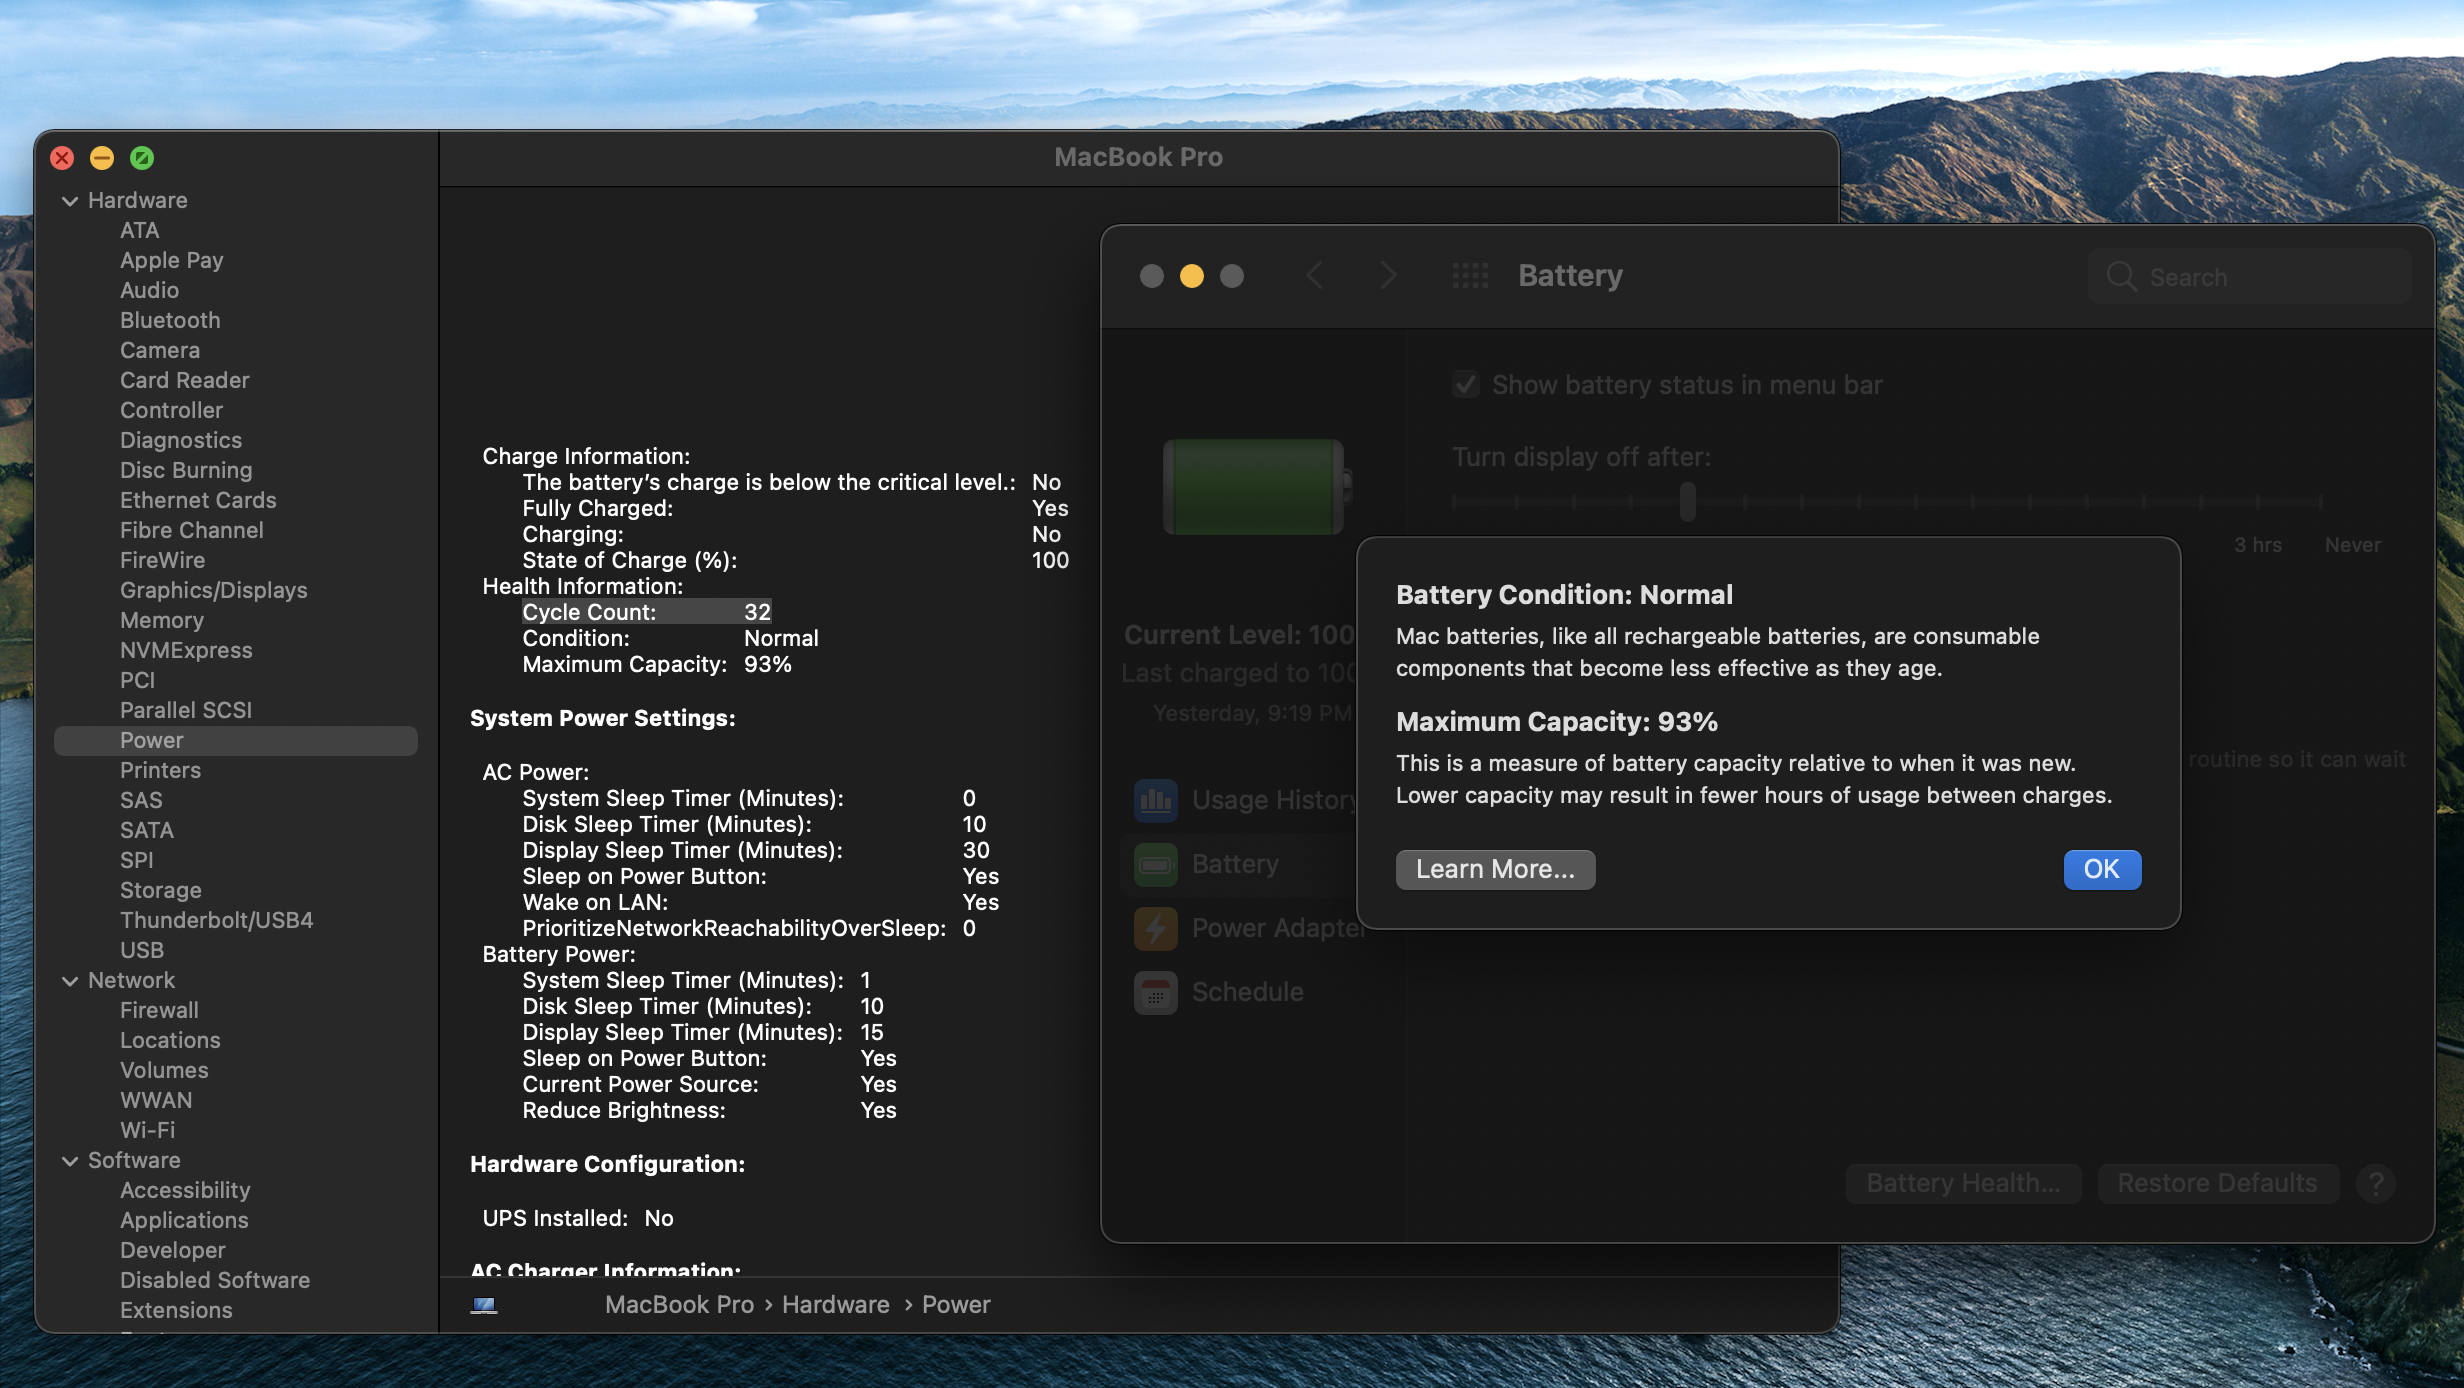This screenshot has width=2464, height=1388.
Task: Confirm the dialog with the OK button
Action: 2101,869
